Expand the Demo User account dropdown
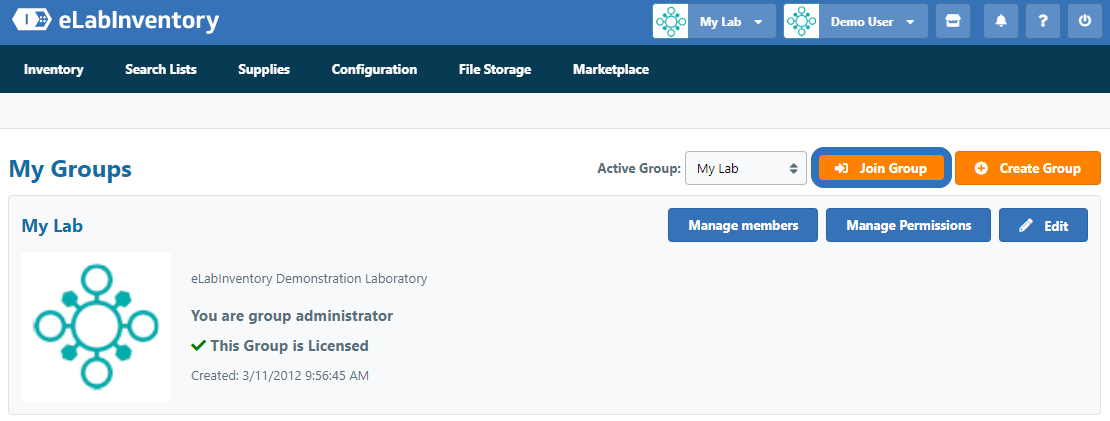Image resolution: width=1110 pixels, height=421 pixels. [x=872, y=22]
